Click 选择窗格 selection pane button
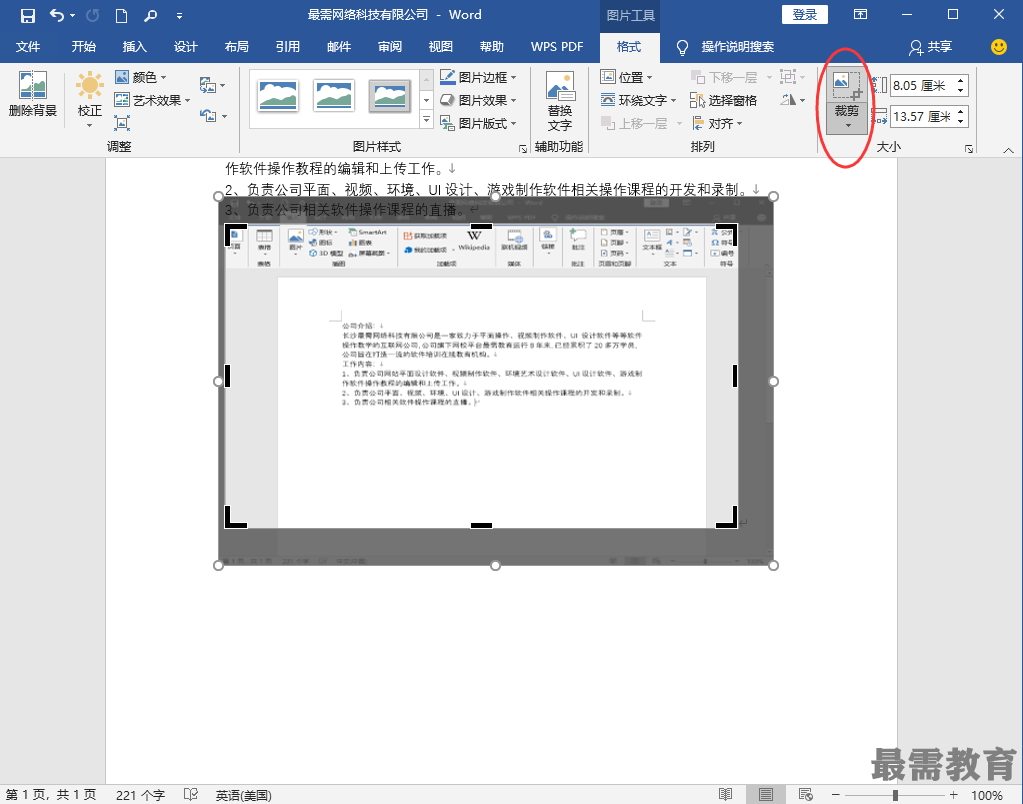The image size is (1023, 804). [x=724, y=100]
